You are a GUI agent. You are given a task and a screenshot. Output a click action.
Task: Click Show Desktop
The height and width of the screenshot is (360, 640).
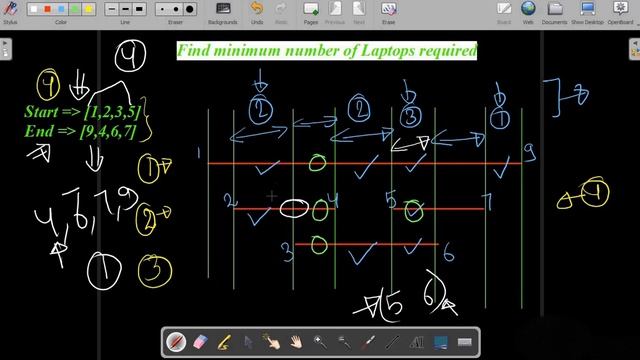(x=587, y=13)
